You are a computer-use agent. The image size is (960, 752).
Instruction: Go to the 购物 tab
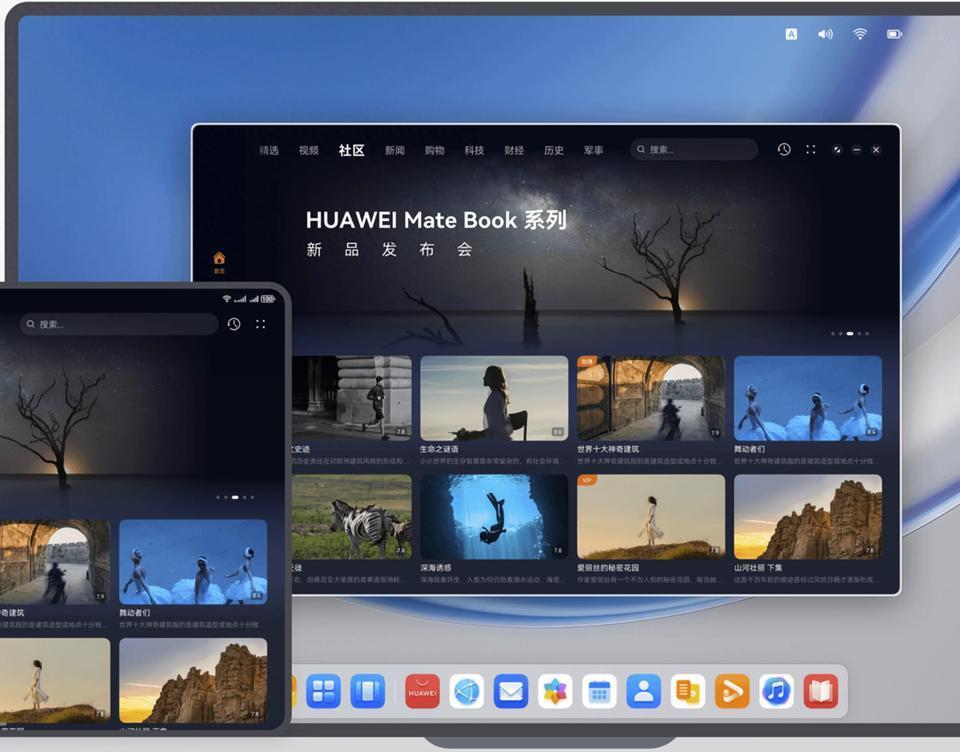[434, 150]
